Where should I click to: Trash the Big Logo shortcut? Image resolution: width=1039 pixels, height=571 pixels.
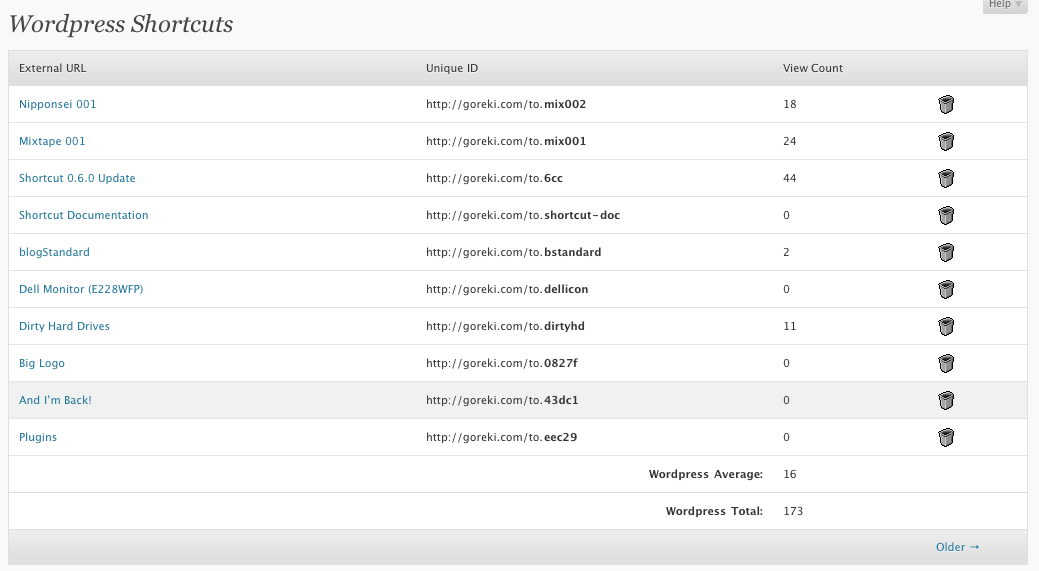click(x=946, y=364)
